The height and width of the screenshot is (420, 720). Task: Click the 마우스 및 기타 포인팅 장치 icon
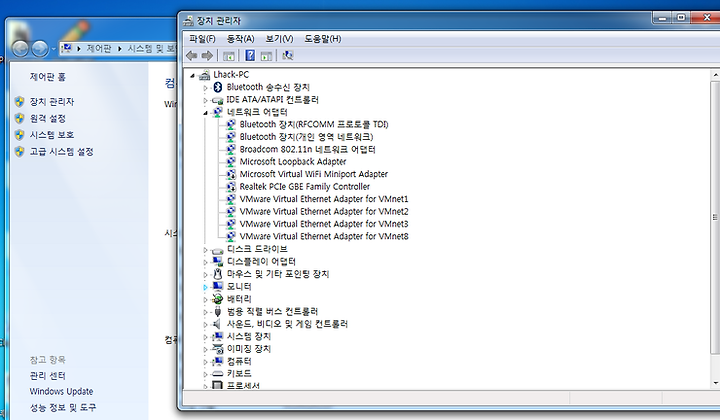(218, 274)
